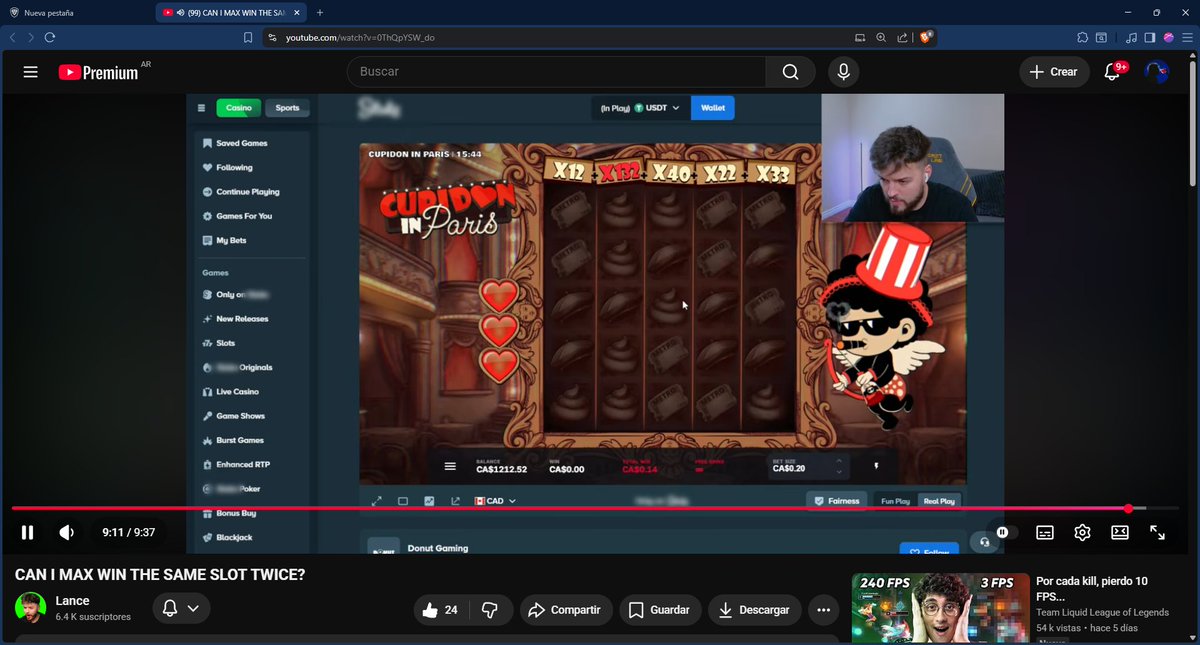
Task: Open 'Por cada kill, pierdo 10 FPS' title
Action: pyautogui.click(x=1092, y=589)
